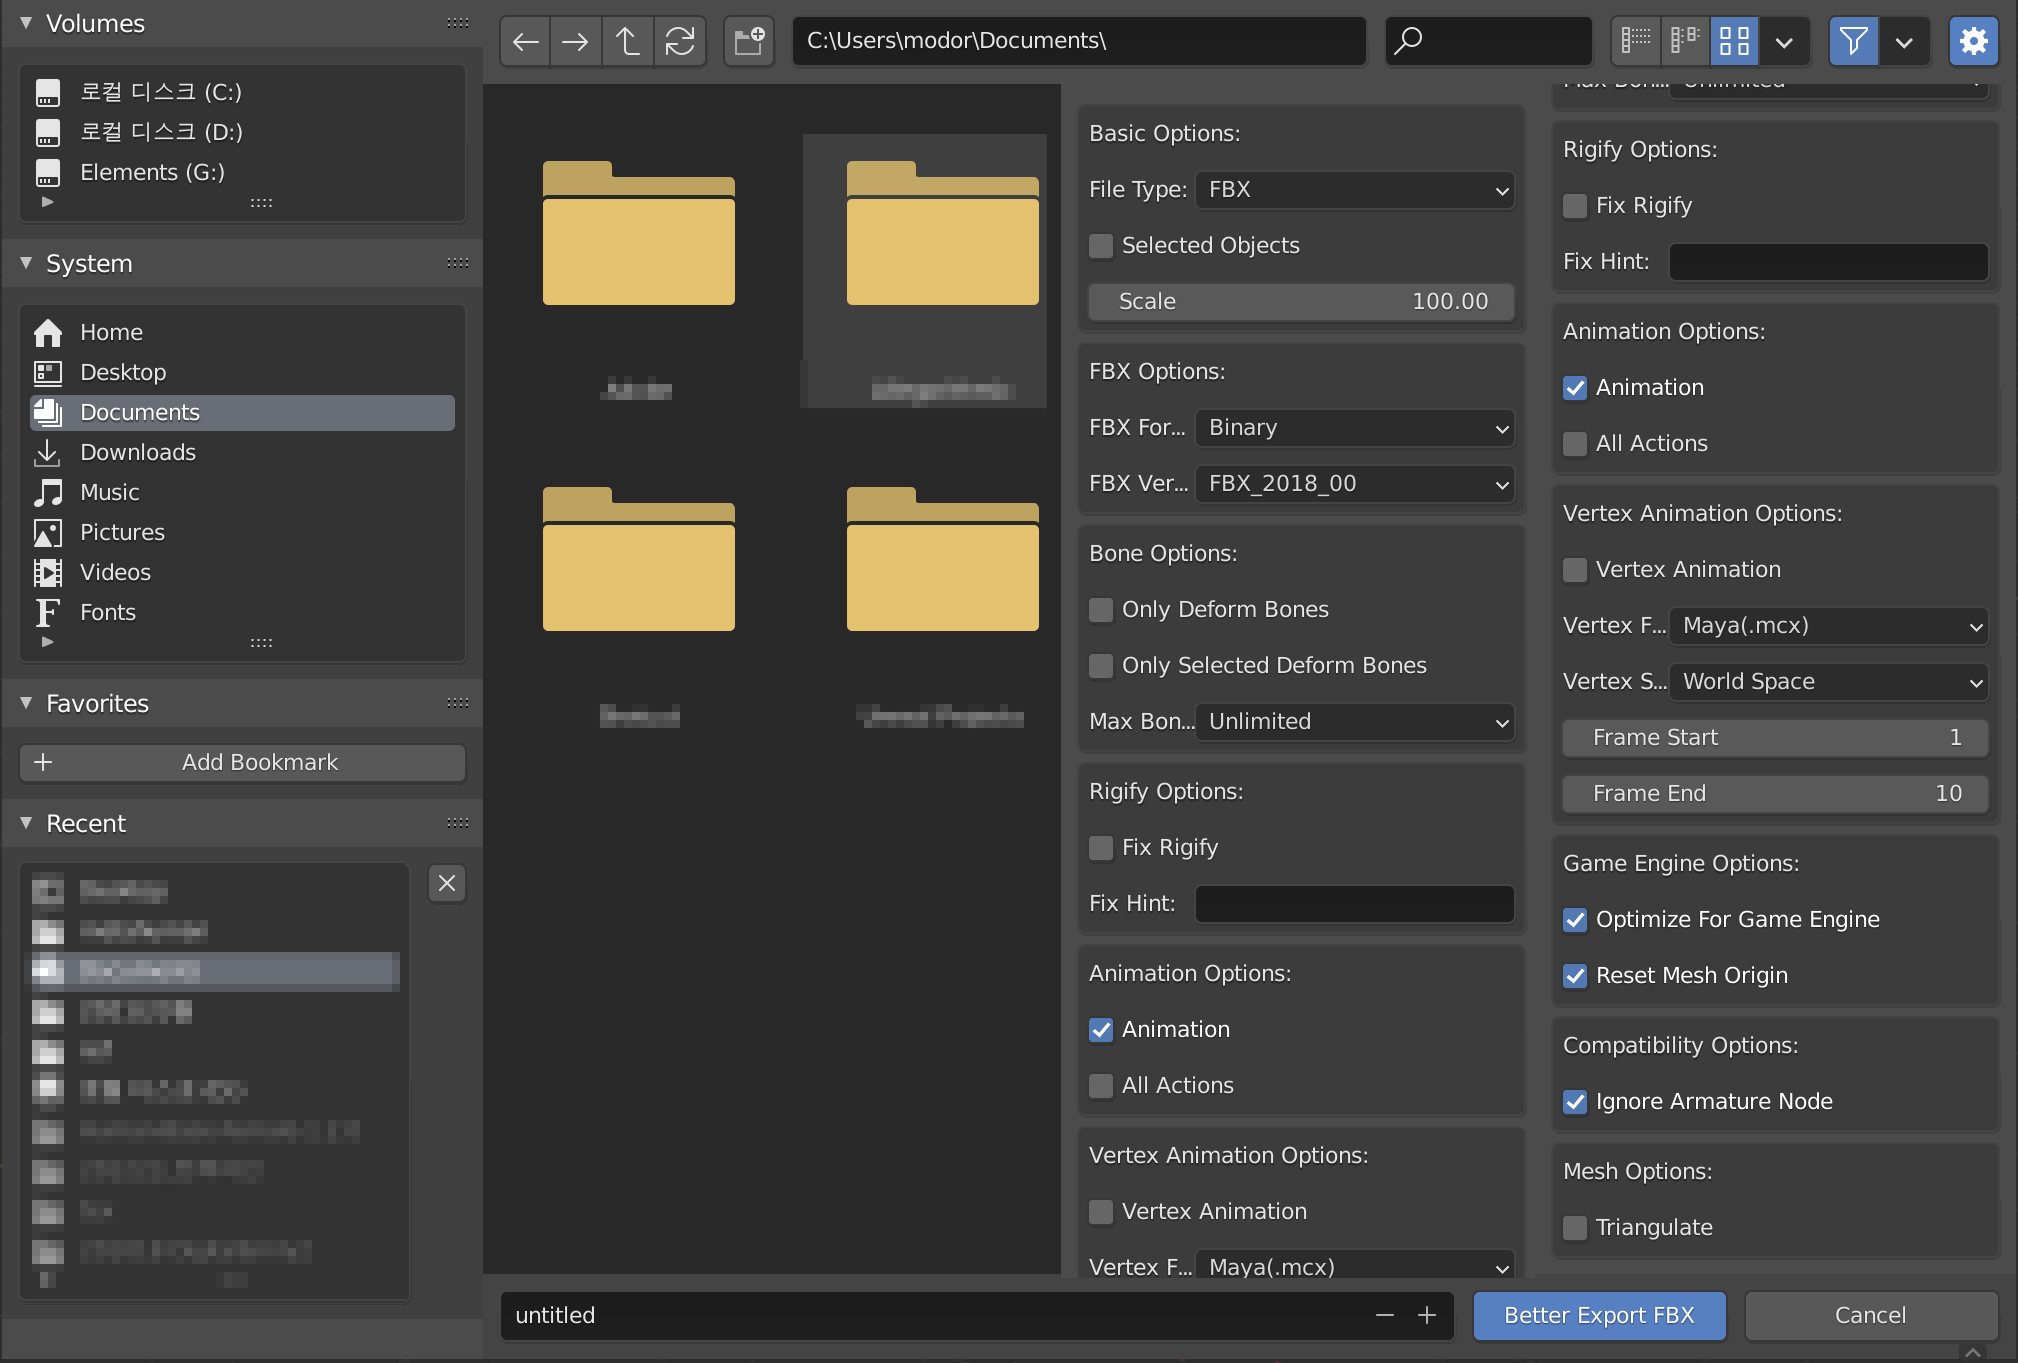Decrement filename number with minus
This screenshot has width=2018, height=1363.
point(1385,1315)
